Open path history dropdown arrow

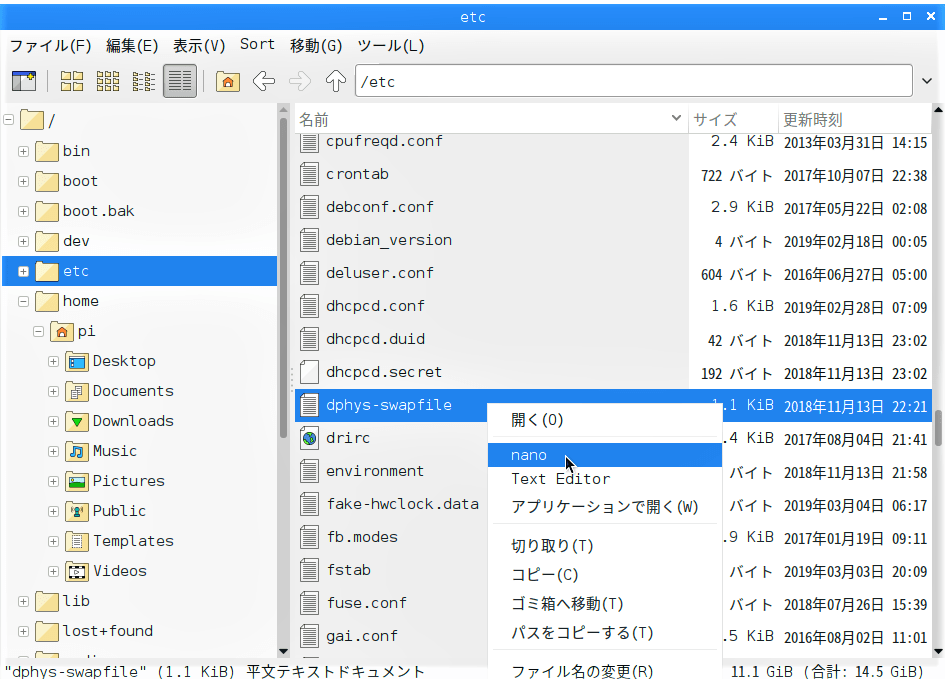tap(927, 81)
